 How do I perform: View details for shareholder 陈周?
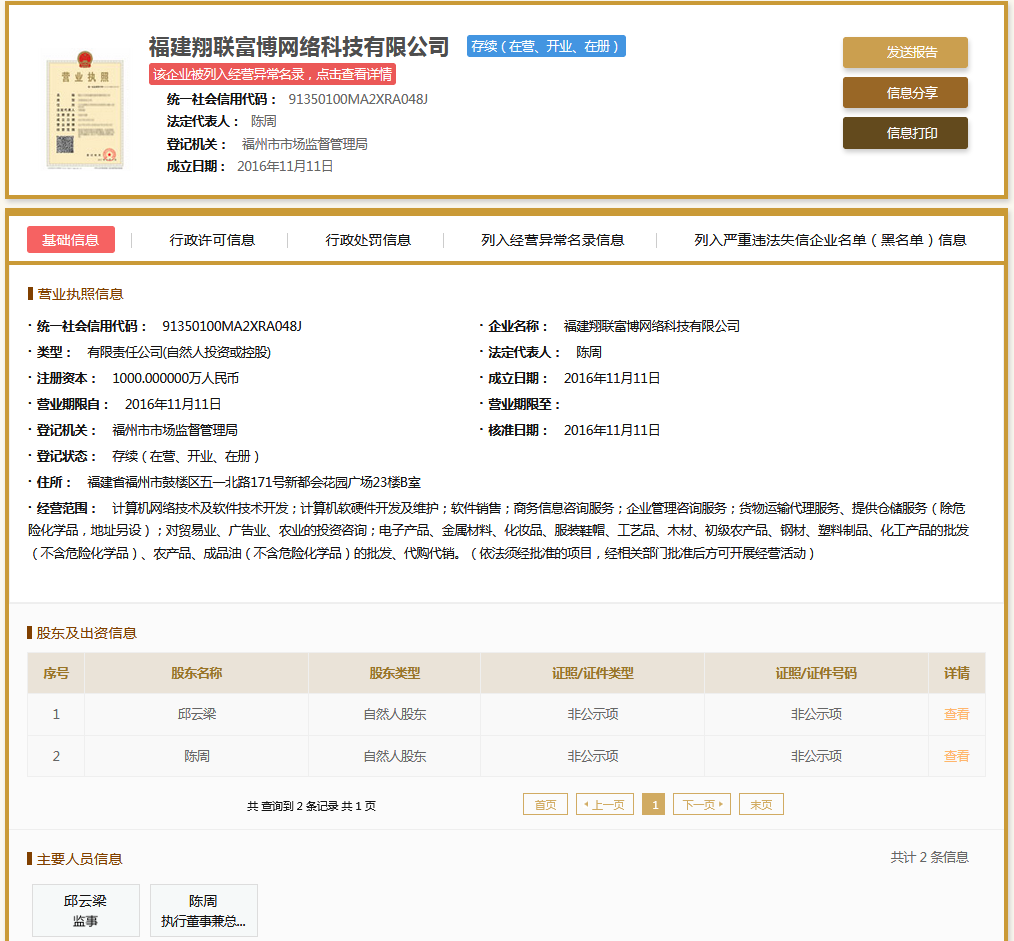(956, 756)
